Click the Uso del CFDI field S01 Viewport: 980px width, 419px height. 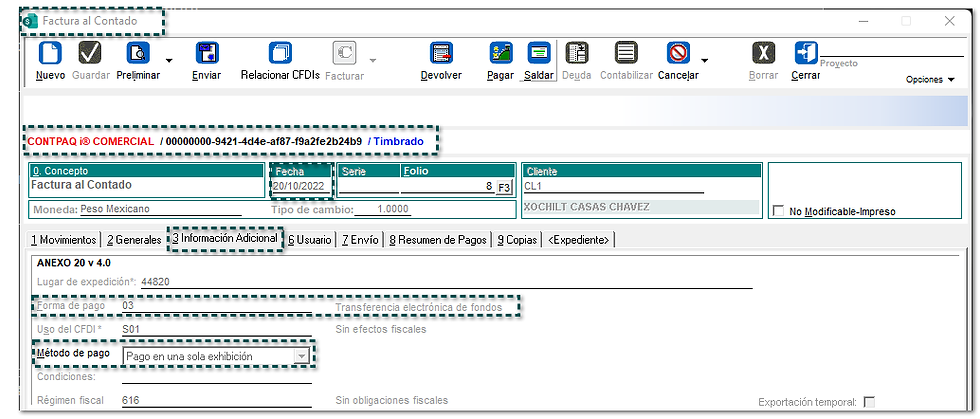(216, 329)
